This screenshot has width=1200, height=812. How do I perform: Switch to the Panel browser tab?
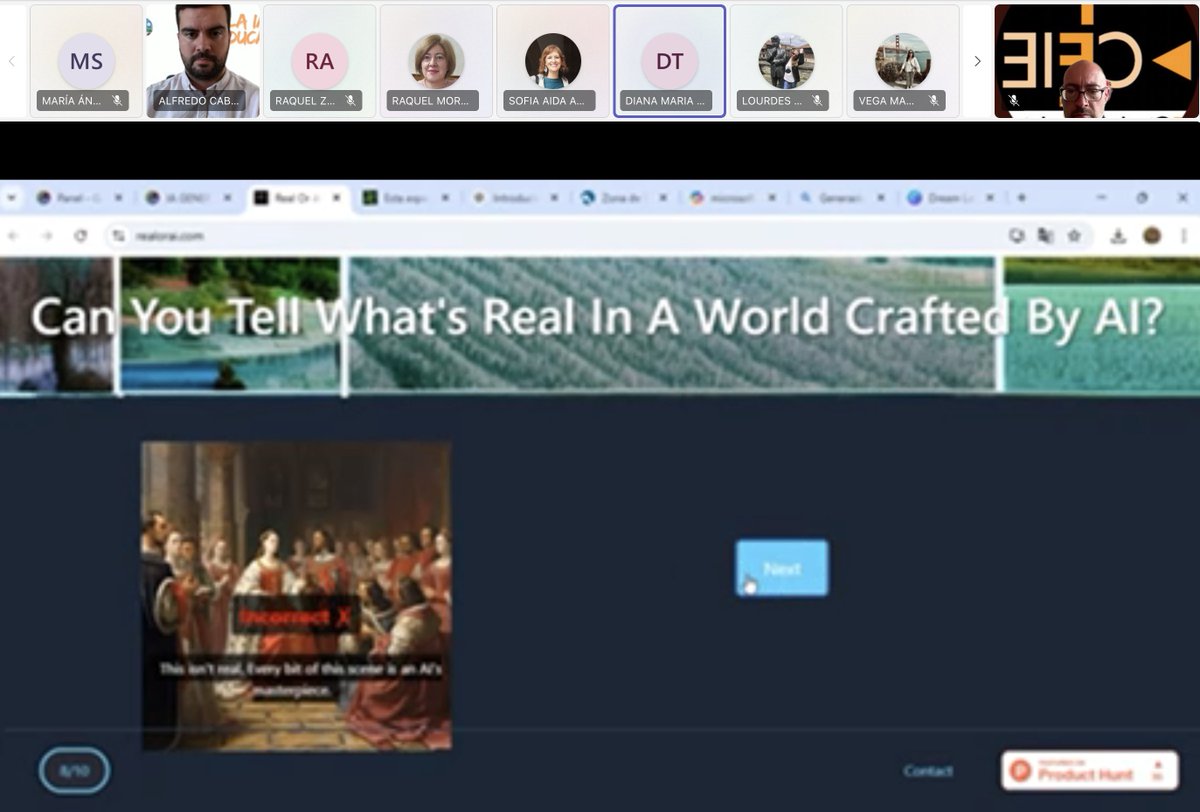click(79, 198)
